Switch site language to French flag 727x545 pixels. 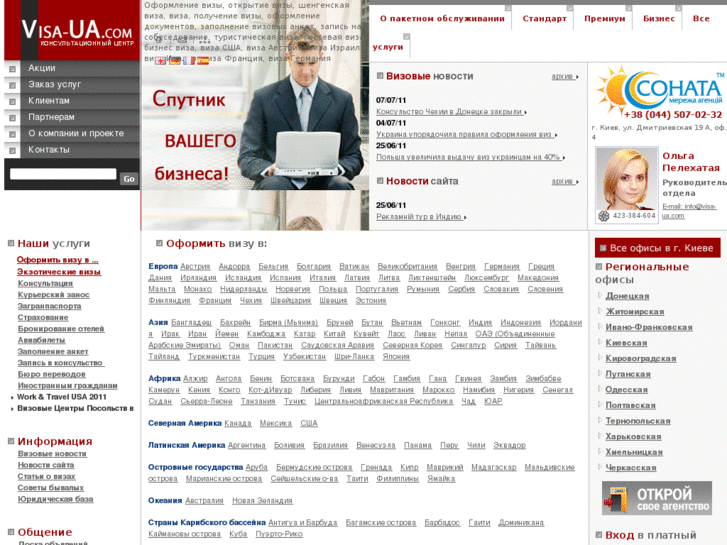(x=189, y=61)
